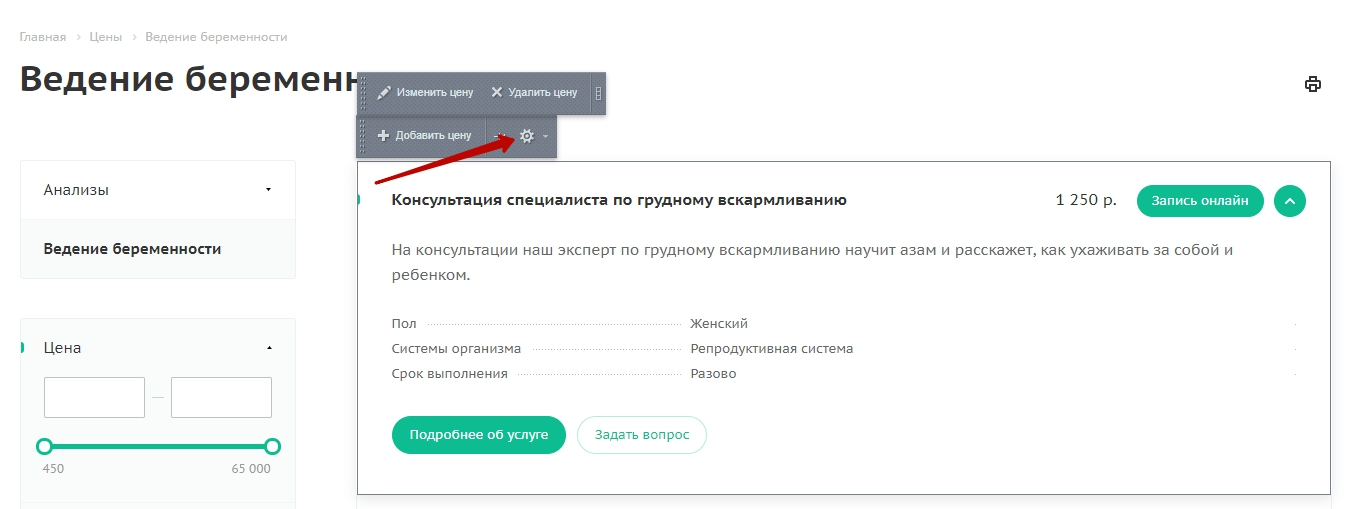Go to the 'Главная' breadcrumb link
Image resolution: width=1349 pixels, height=509 pixels.
[43, 37]
